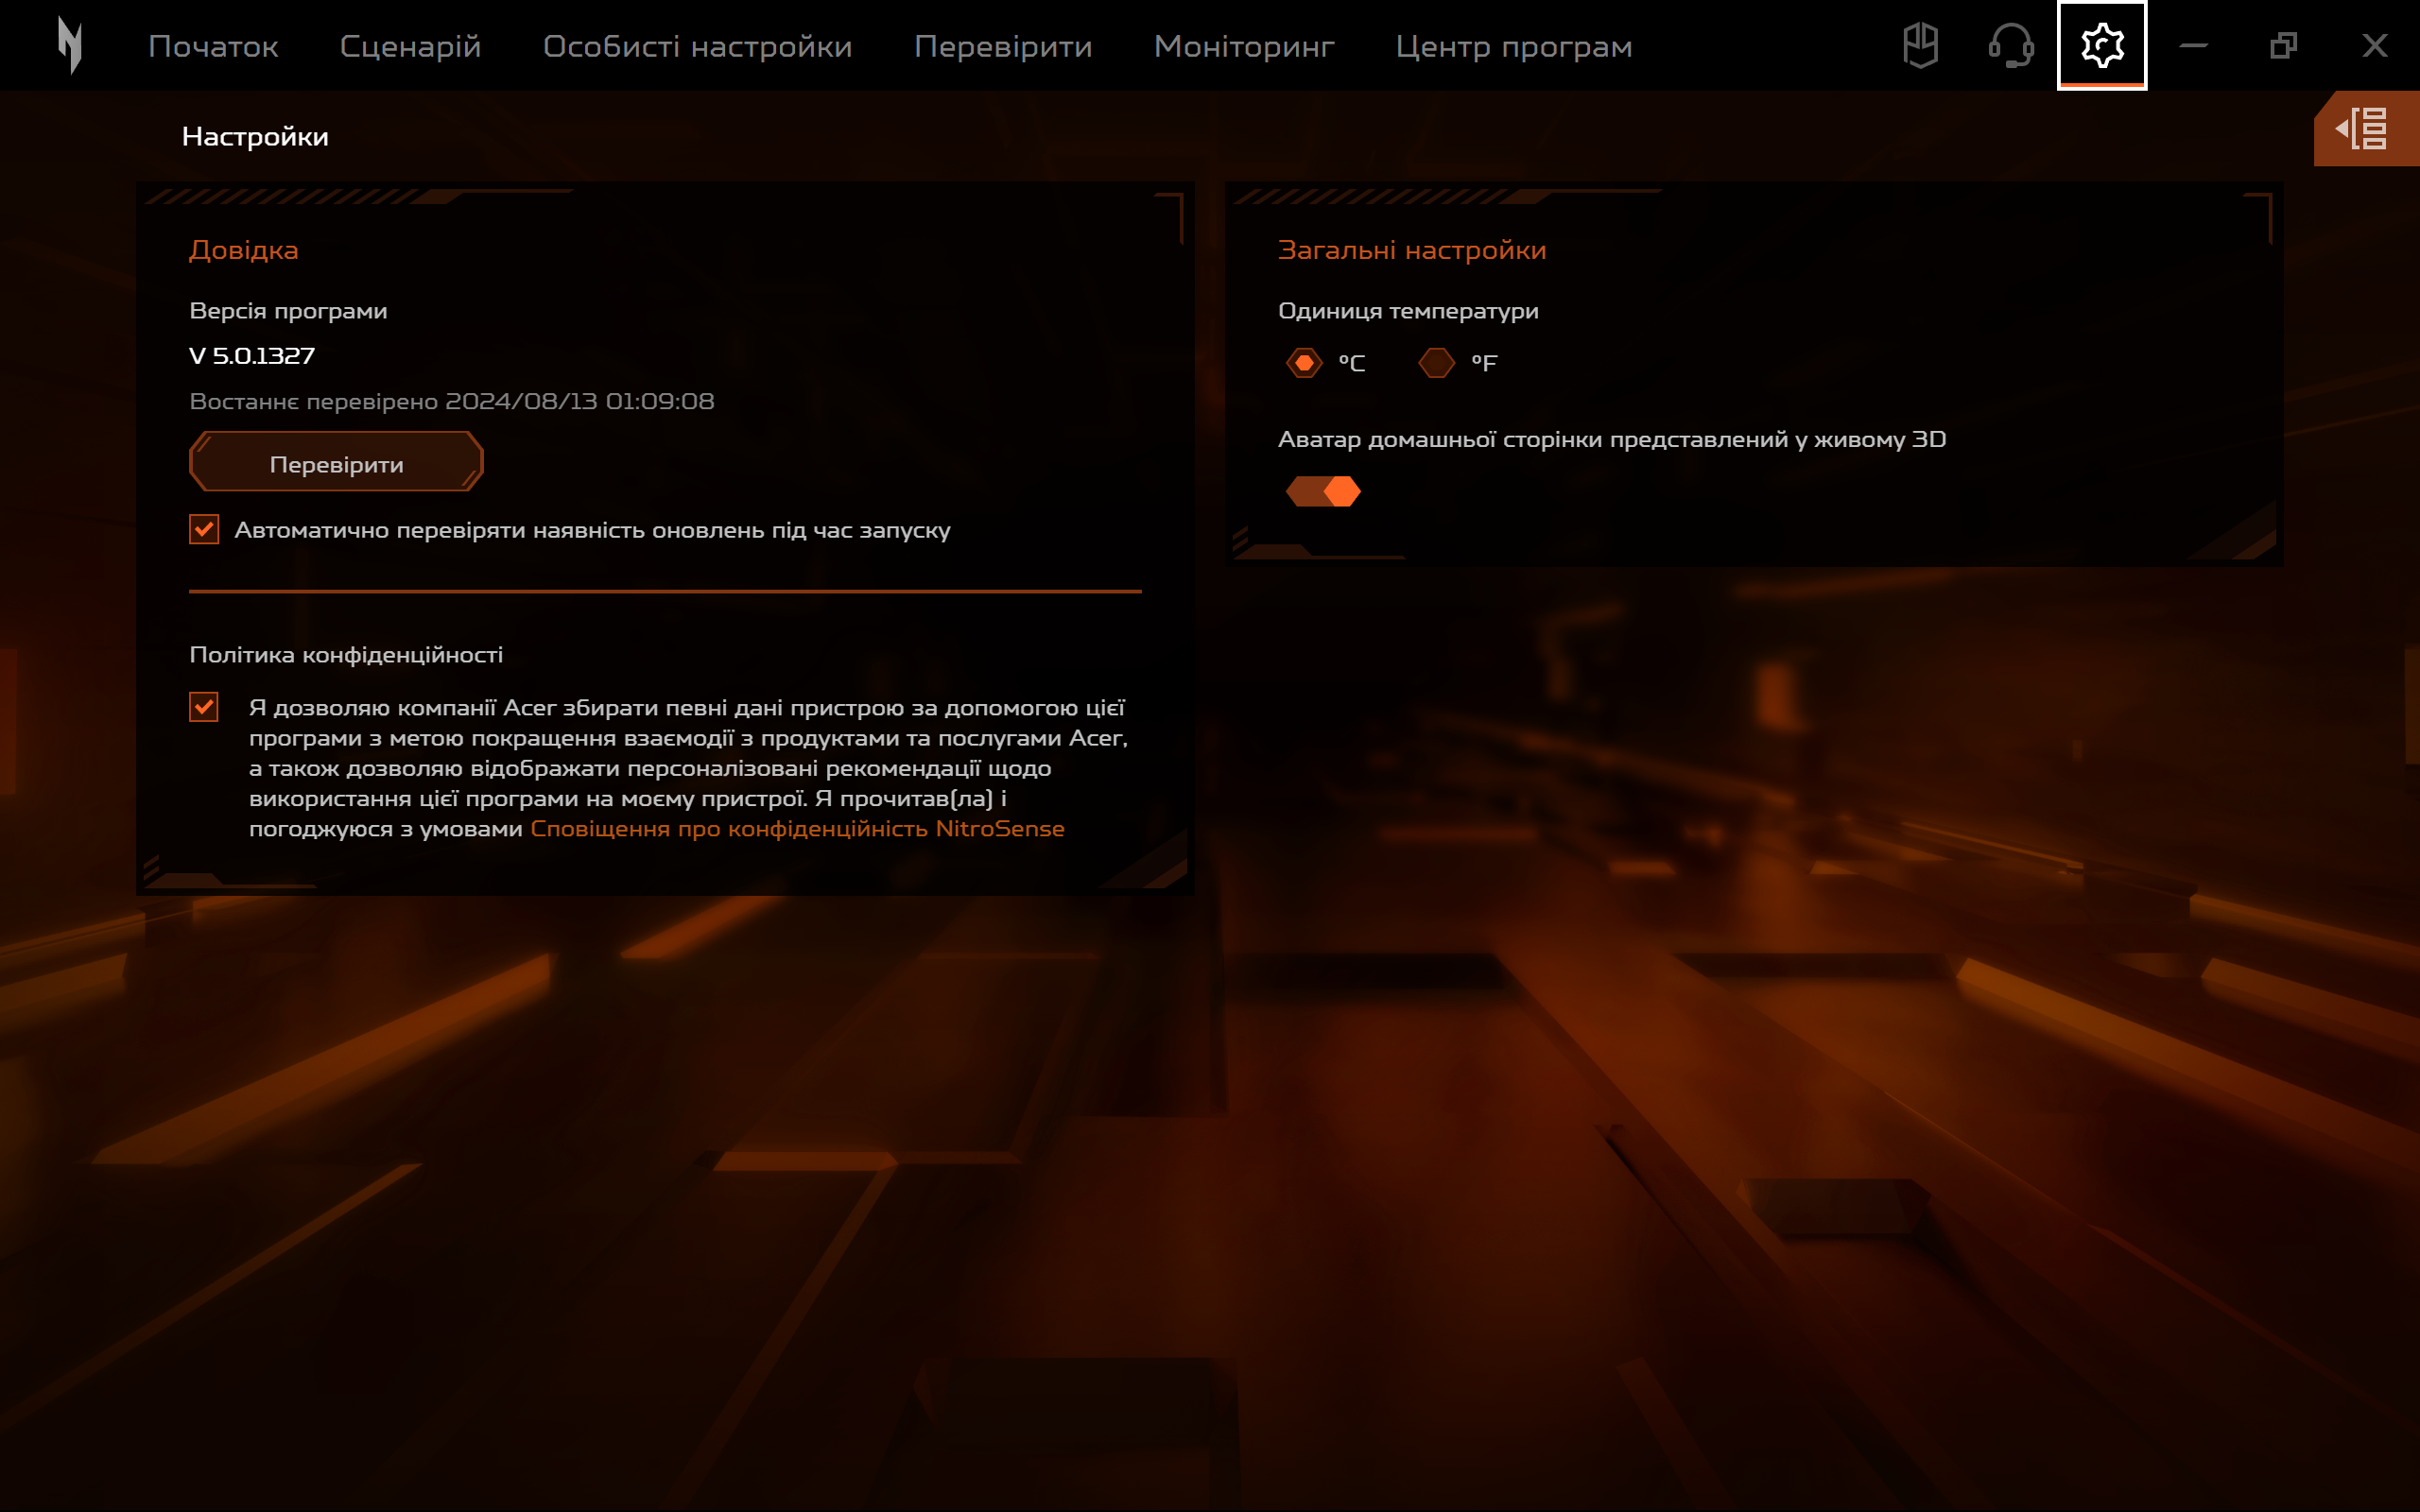Minimize the NitroSense window
The height and width of the screenshot is (1512, 2420).
(x=2193, y=46)
